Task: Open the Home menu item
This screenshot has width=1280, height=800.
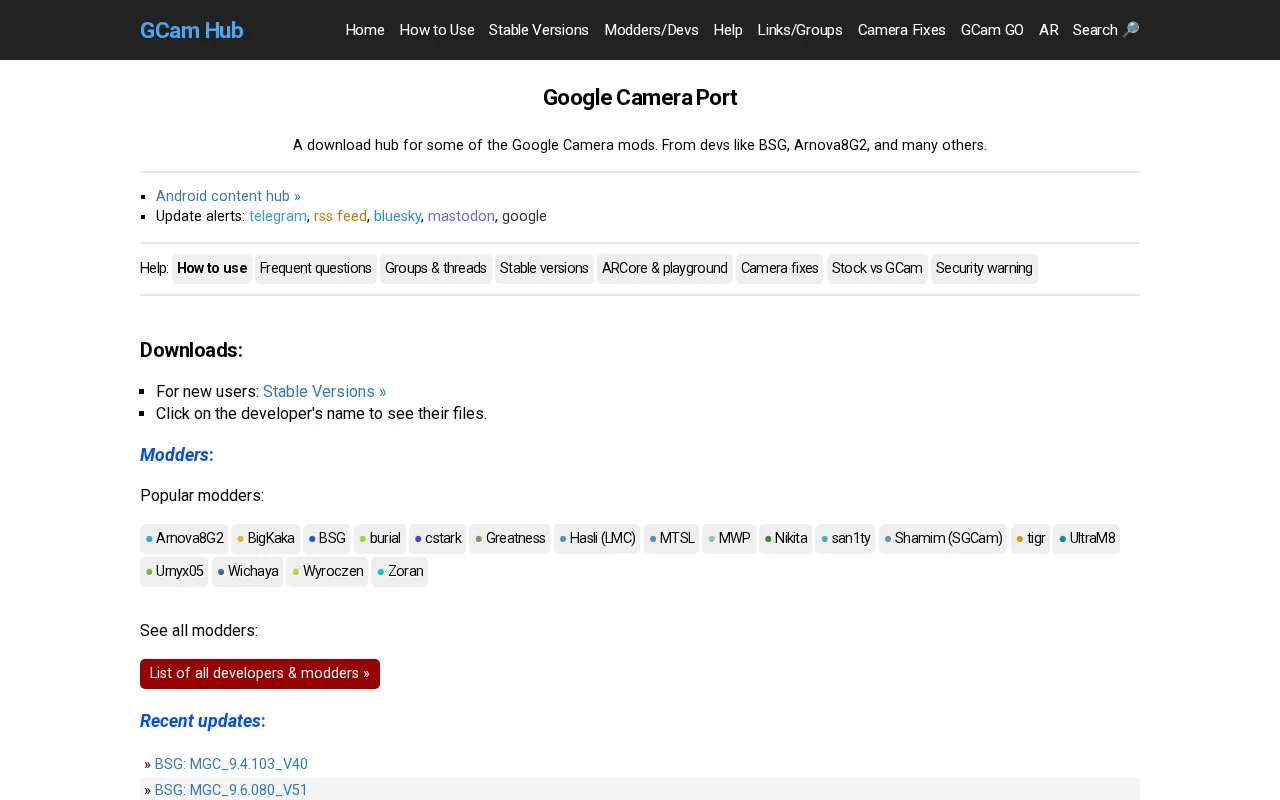Action: (365, 30)
